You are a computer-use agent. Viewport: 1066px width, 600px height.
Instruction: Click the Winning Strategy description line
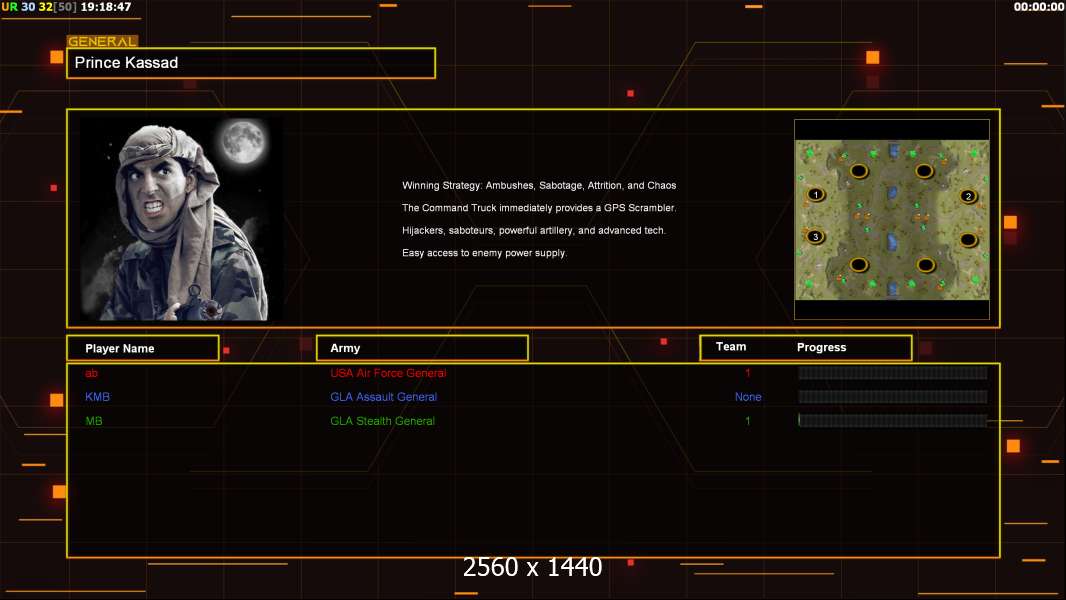[x=539, y=186]
